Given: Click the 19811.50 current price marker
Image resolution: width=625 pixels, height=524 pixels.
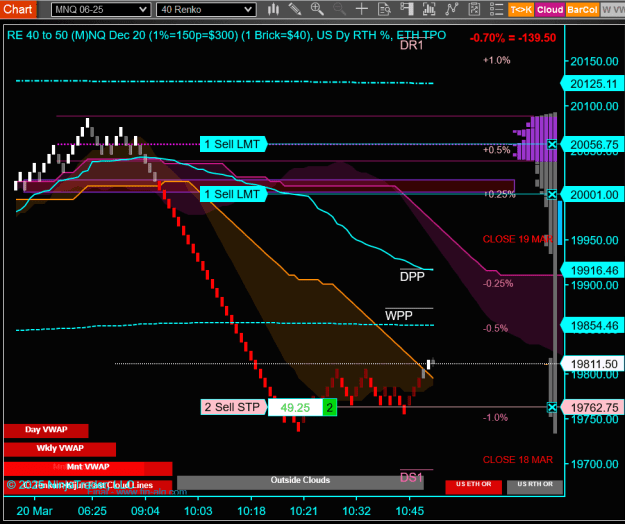Looking at the screenshot, I should (x=592, y=364).
